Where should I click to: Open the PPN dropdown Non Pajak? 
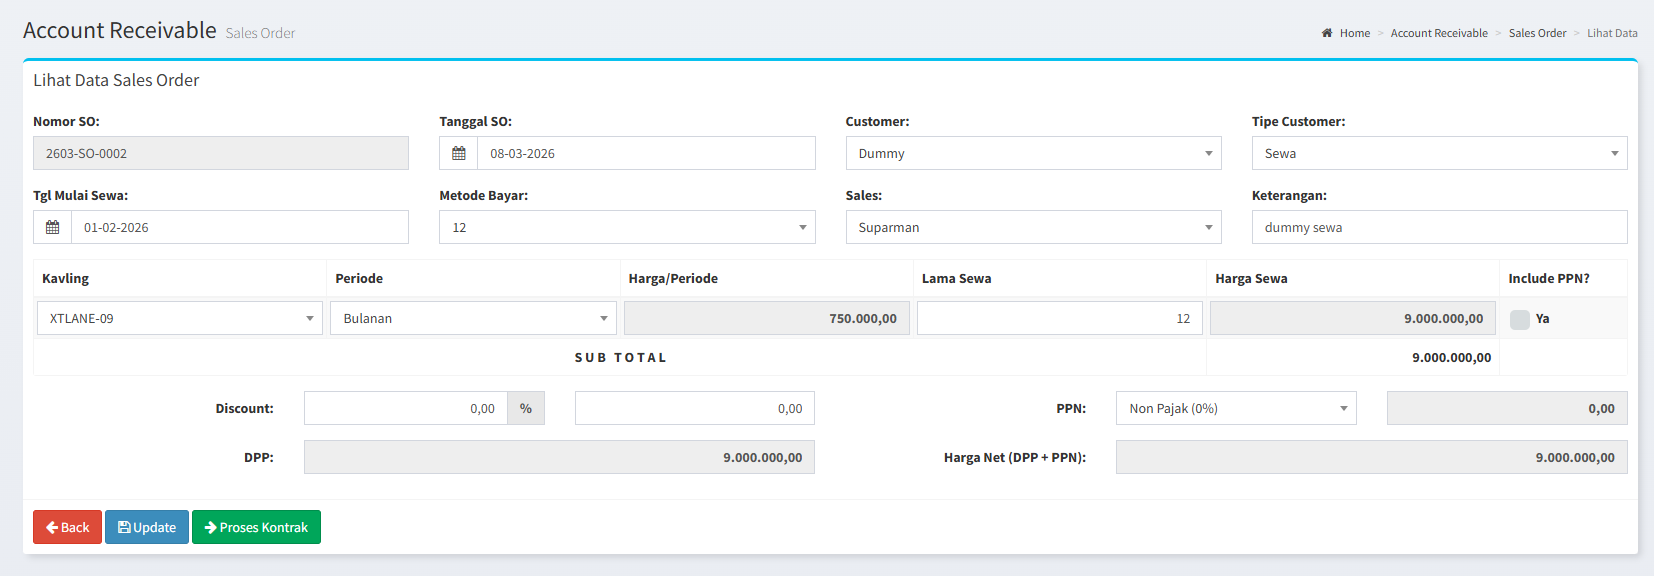[x=1235, y=408]
